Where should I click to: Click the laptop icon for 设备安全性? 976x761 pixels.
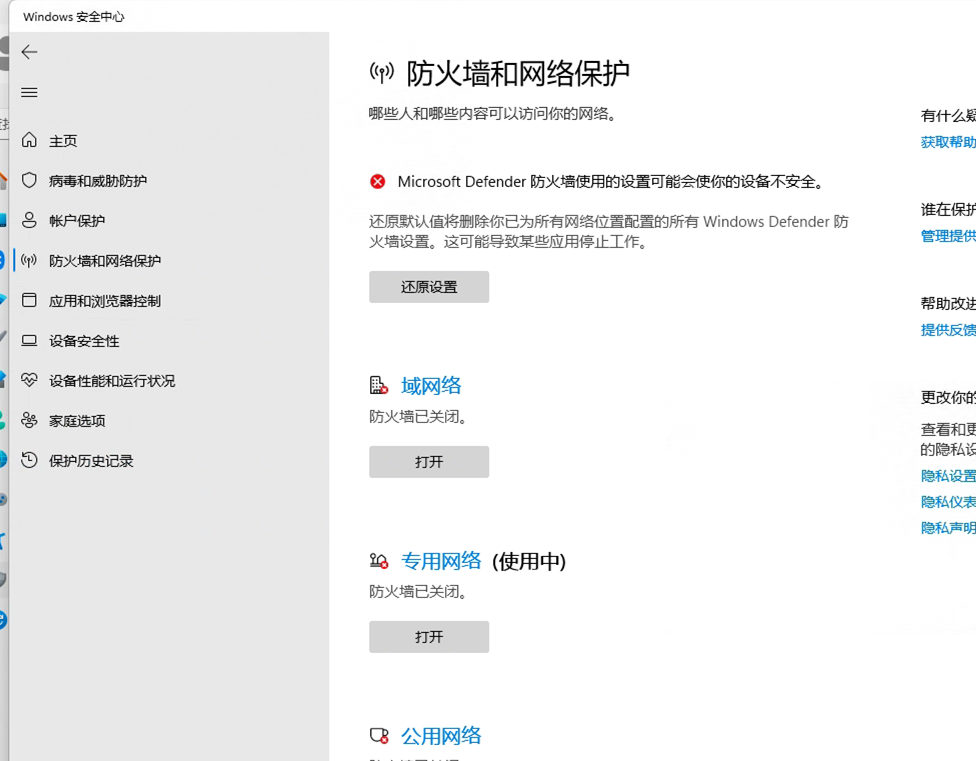pos(29,340)
